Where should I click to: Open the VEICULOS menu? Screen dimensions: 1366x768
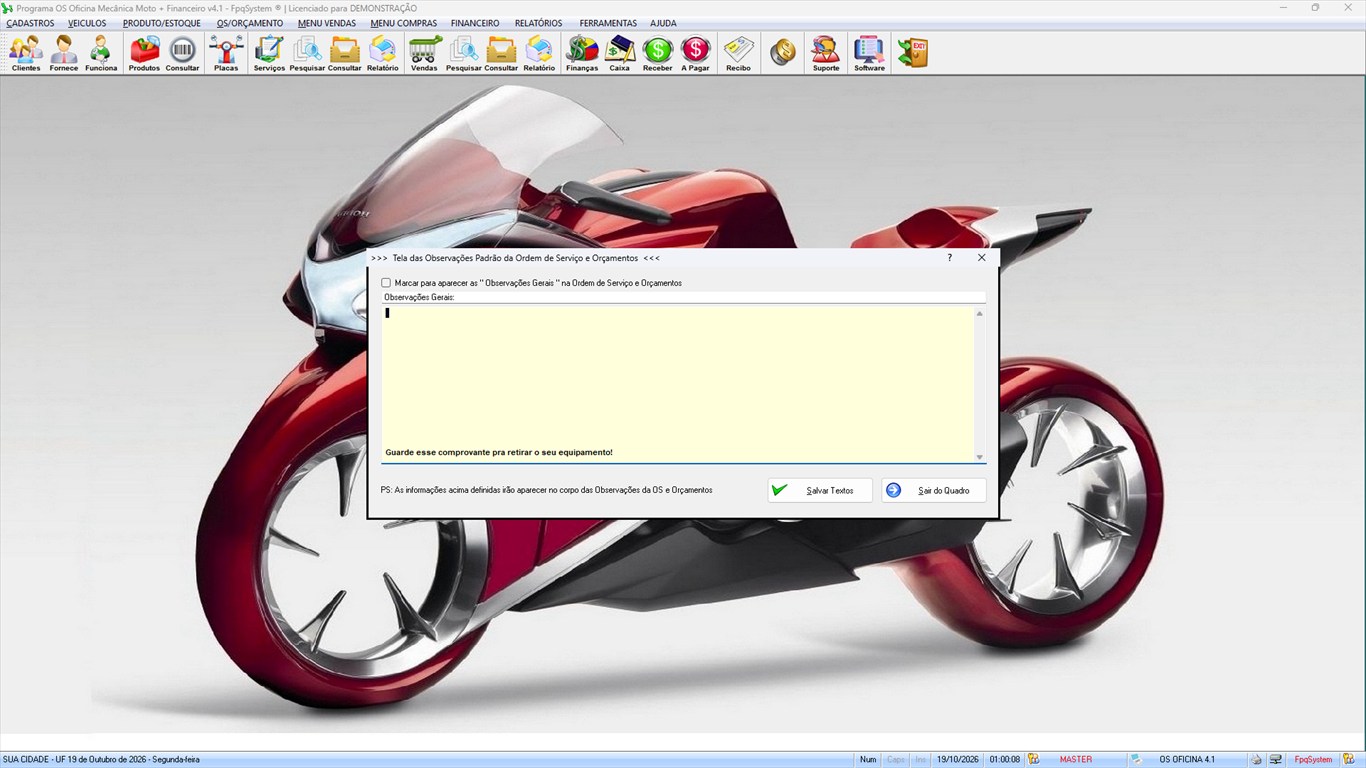click(x=87, y=23)
